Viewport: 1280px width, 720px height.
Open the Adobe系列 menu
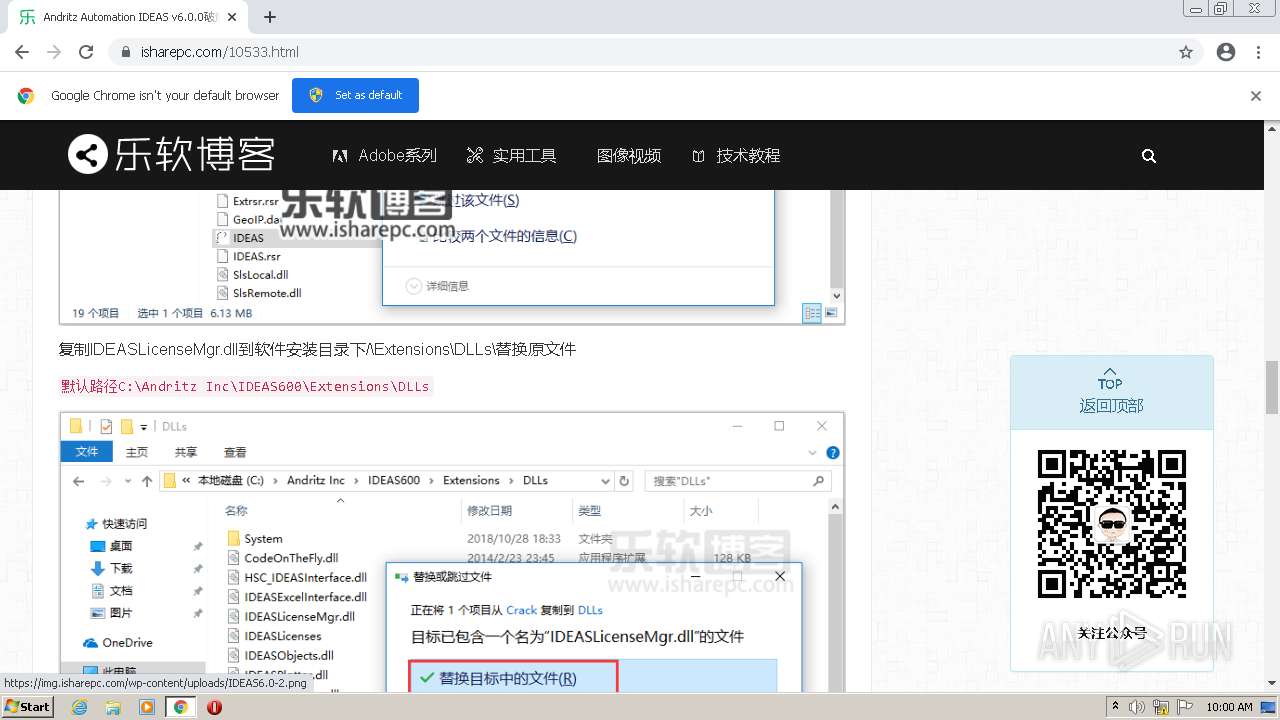coord(385,155)
